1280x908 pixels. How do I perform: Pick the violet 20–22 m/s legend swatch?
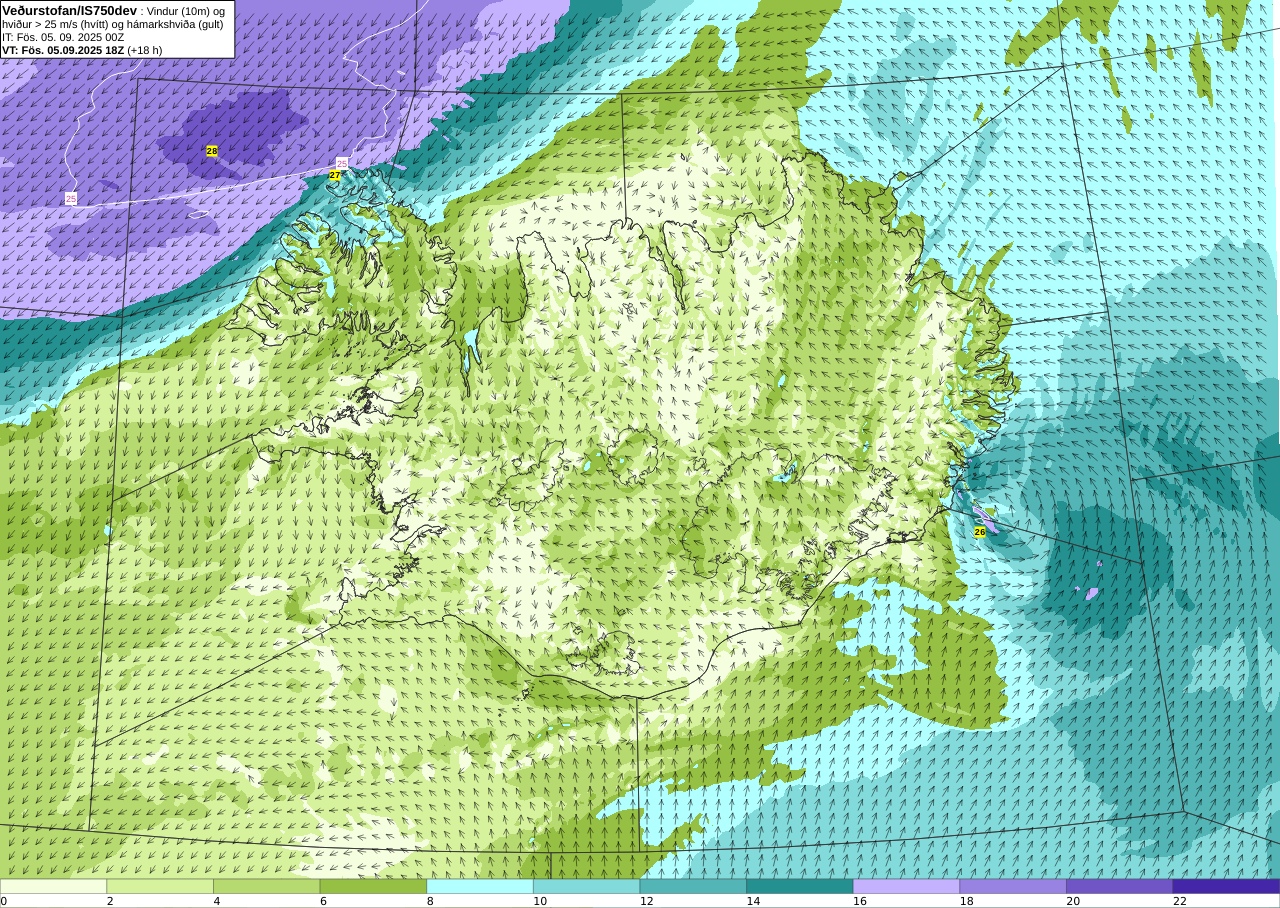(x=1120, y=886)
